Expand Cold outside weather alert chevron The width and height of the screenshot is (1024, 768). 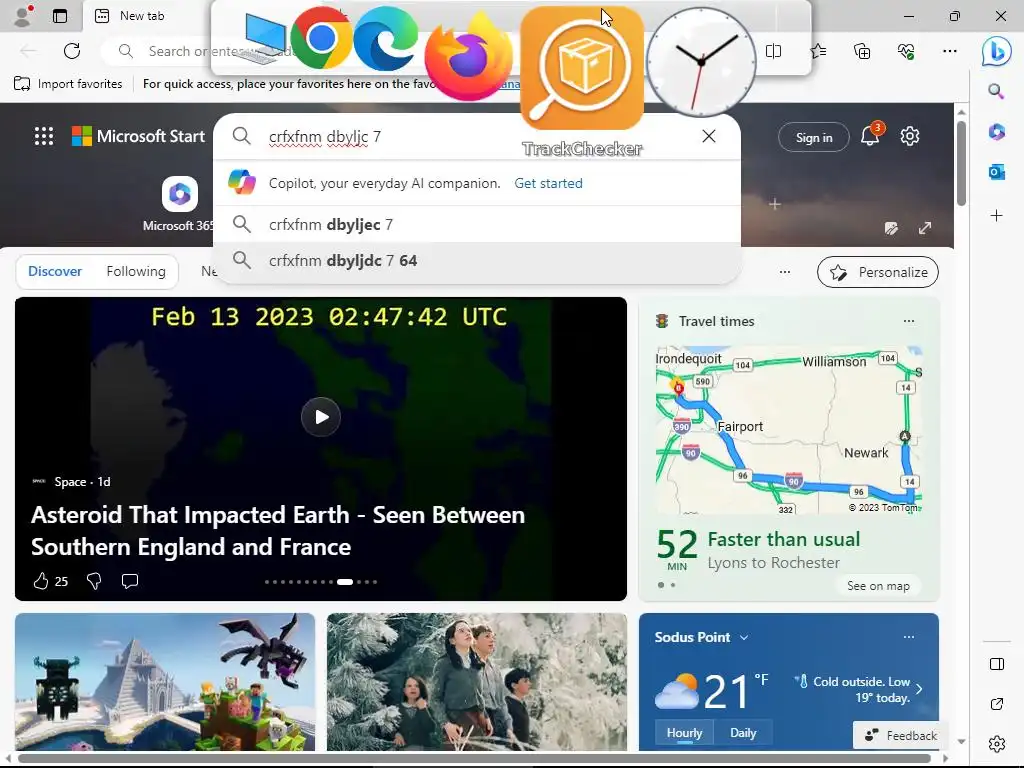[x=919, y=689]
